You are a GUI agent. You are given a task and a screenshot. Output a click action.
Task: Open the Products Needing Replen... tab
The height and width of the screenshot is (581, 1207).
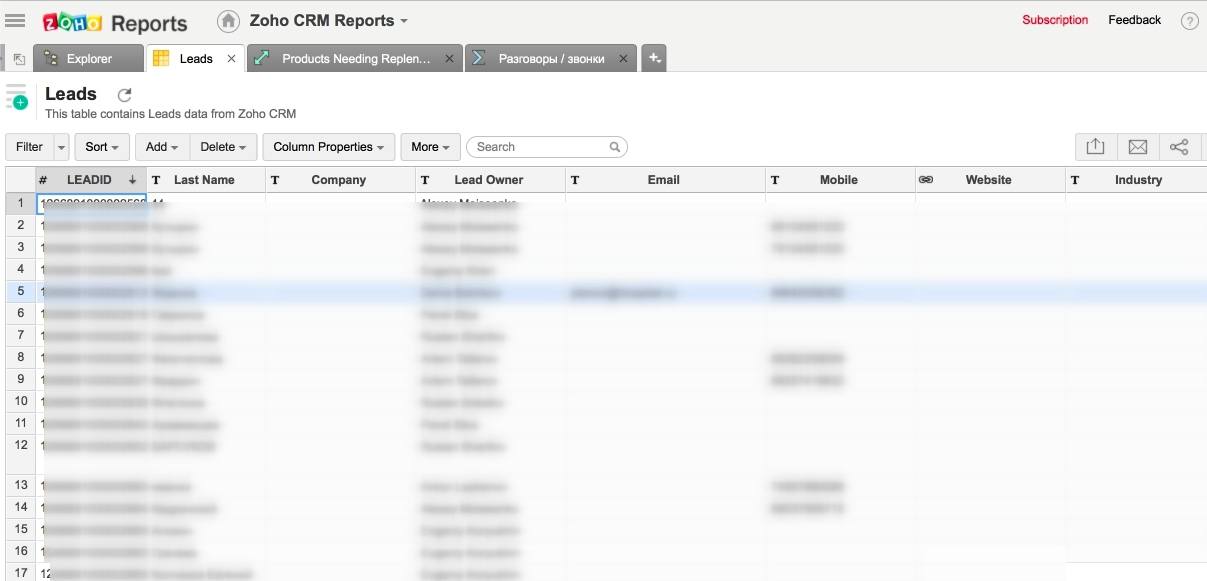(x=355, y=59)
